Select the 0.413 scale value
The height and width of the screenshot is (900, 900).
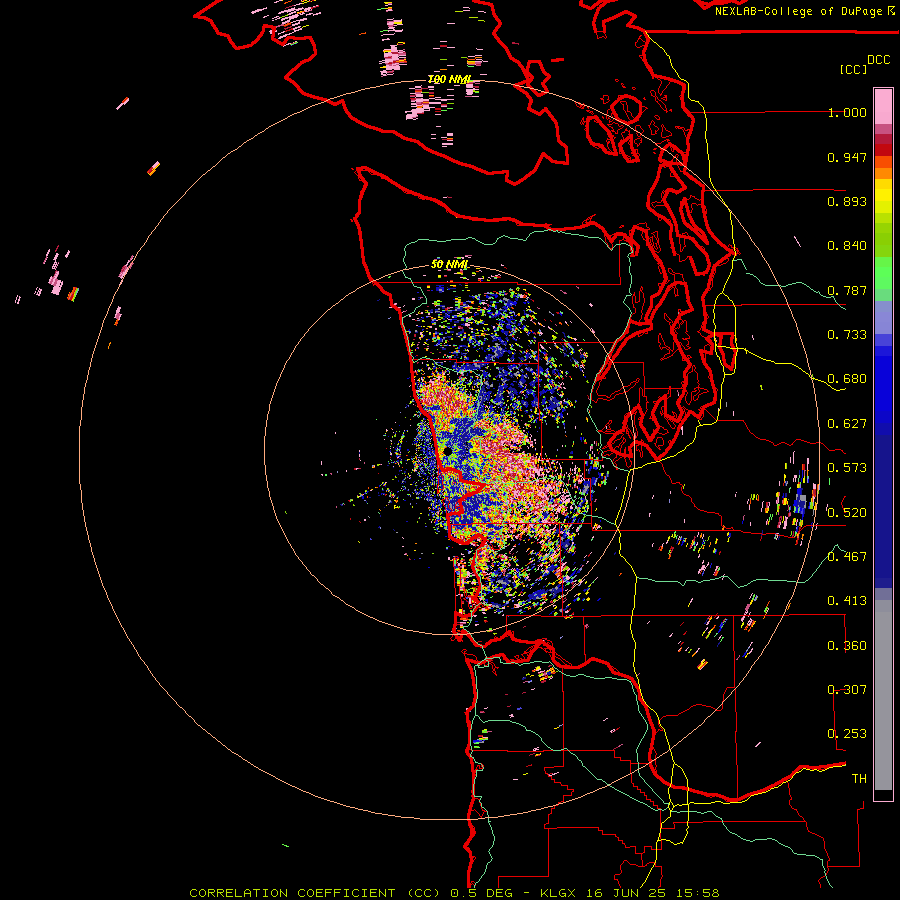847,601
